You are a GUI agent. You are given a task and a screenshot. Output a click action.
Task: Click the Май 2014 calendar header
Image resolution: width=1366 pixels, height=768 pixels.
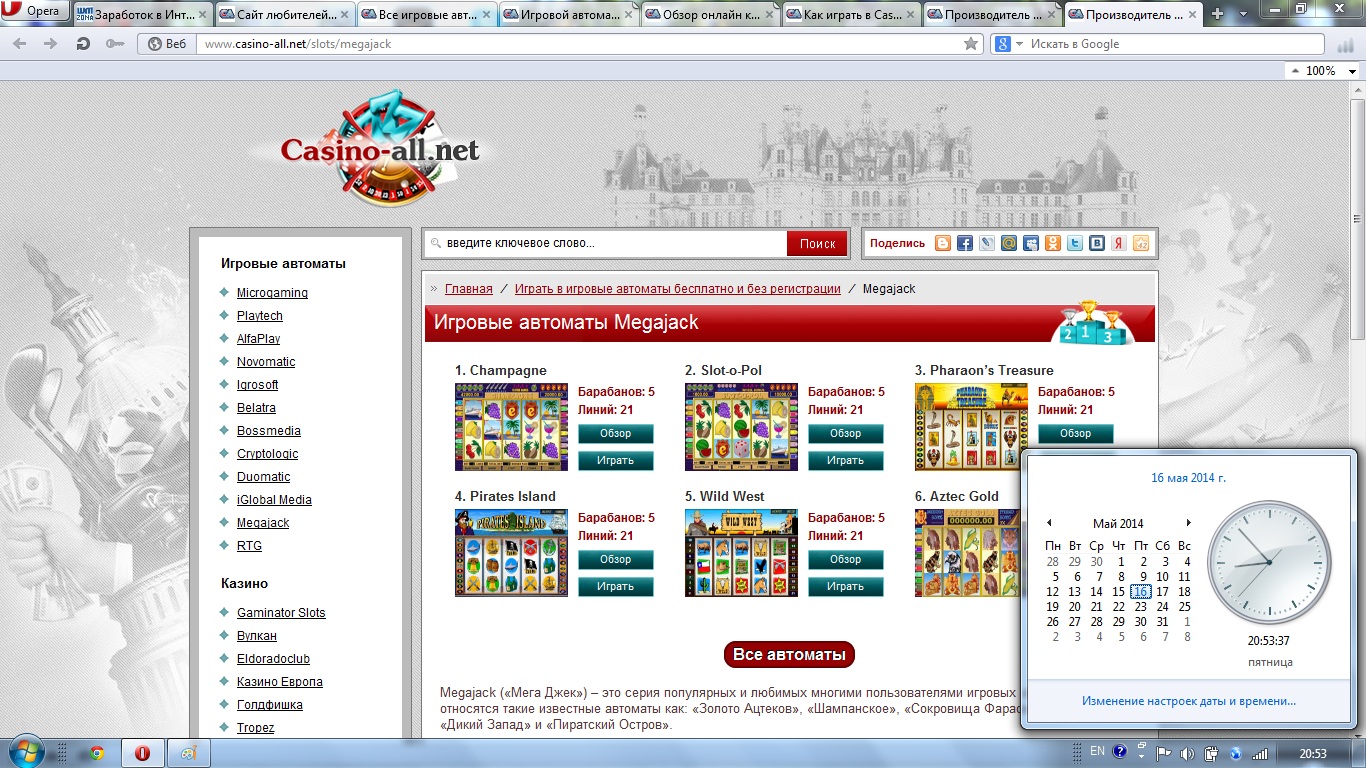pos(1118,523)
